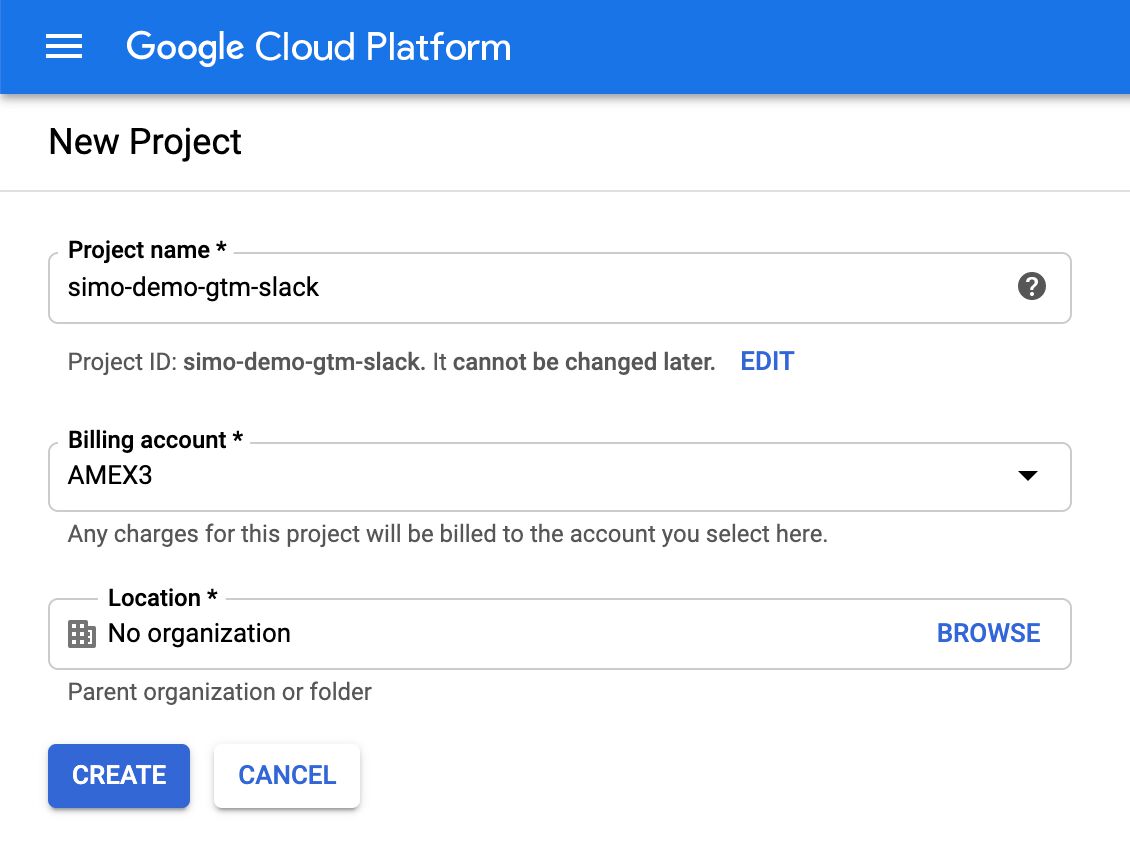Image resolution: width=1130 pixels, height=864 pixels.
Task: Click the billing charges helper text
Action: tap(448, 534)
